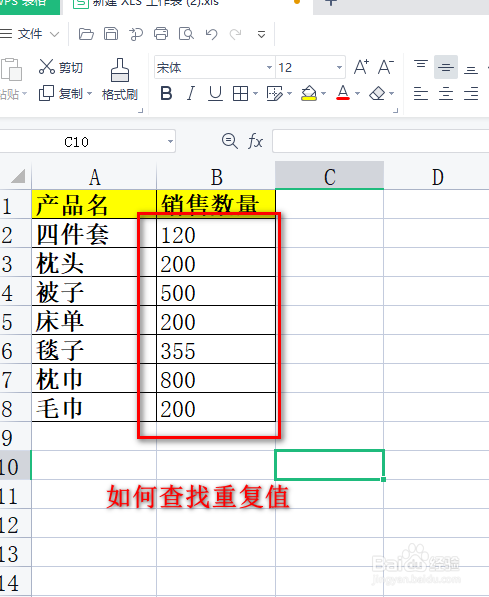Click cell containing 被子
Viewport: 489px width, 597px height.
[x=94, y=292]
